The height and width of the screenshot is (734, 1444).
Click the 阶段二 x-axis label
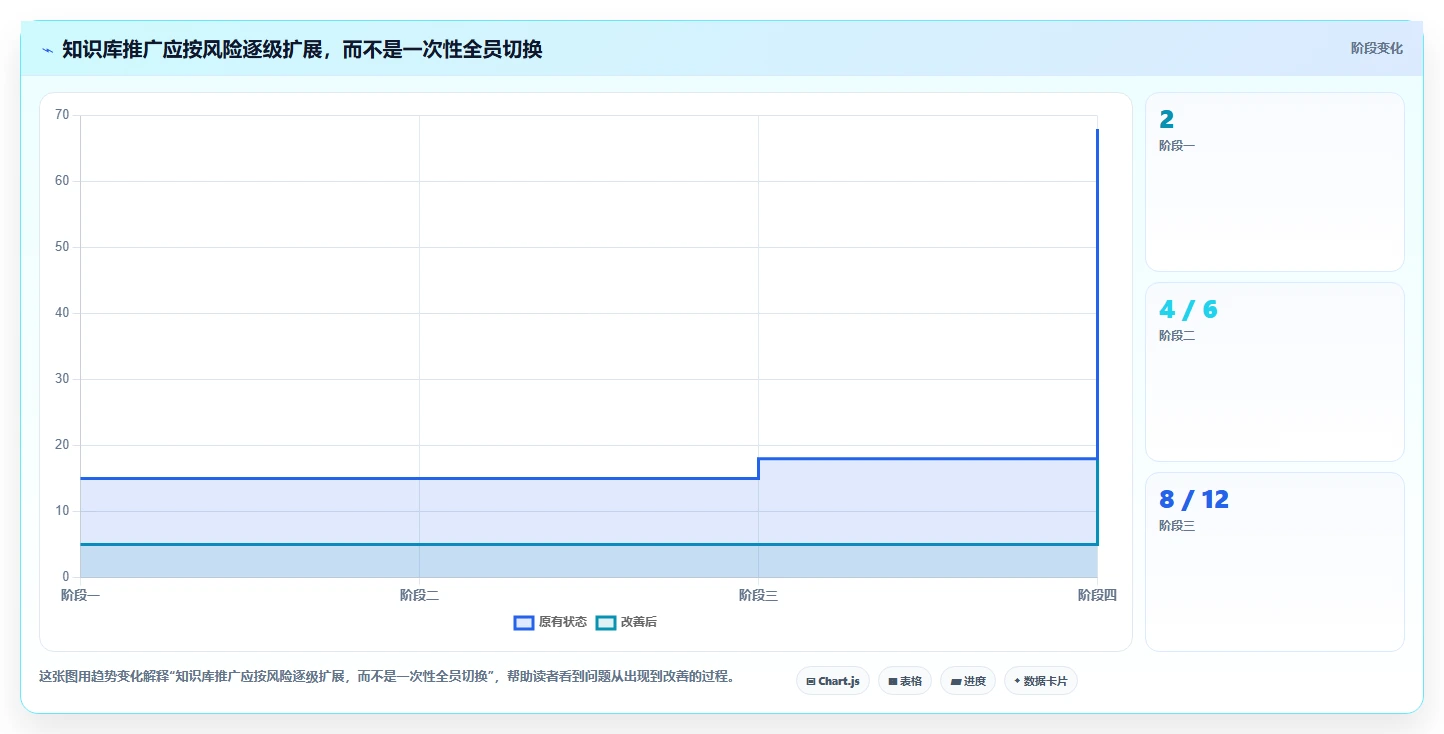click(419, 595)
